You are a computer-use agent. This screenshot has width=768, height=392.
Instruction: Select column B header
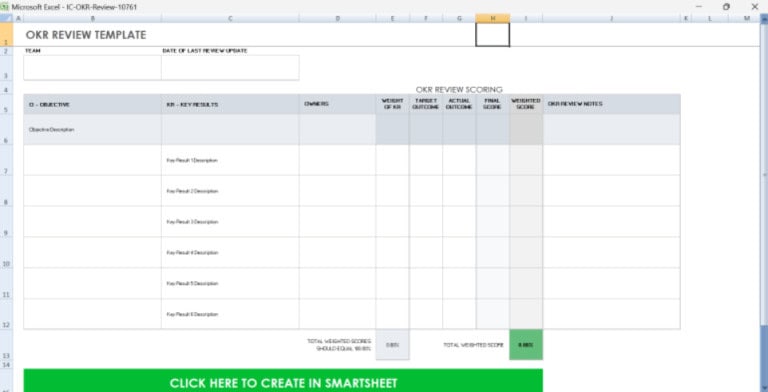tap(93, 18)
